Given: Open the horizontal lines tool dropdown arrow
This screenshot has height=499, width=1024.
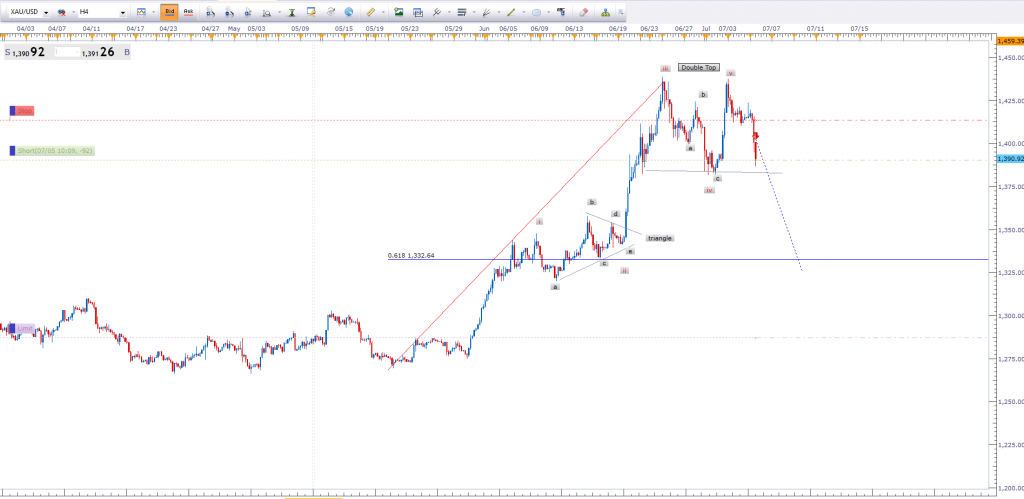Looking at the screenshot, I should point(473,12).
